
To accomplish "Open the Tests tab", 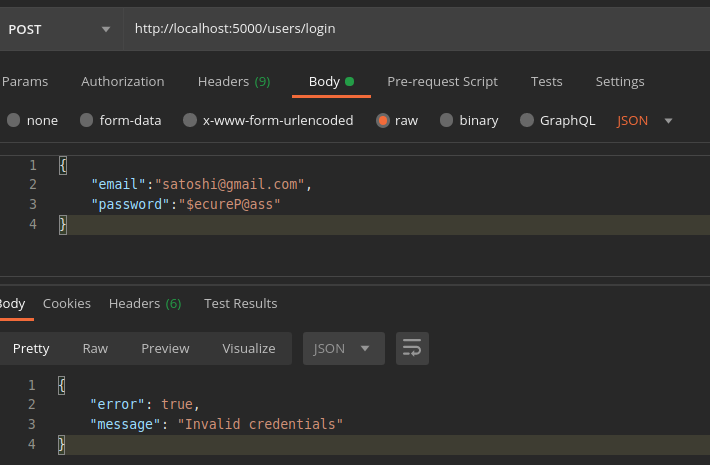I will pyautogui.click(x=546, y=81).
